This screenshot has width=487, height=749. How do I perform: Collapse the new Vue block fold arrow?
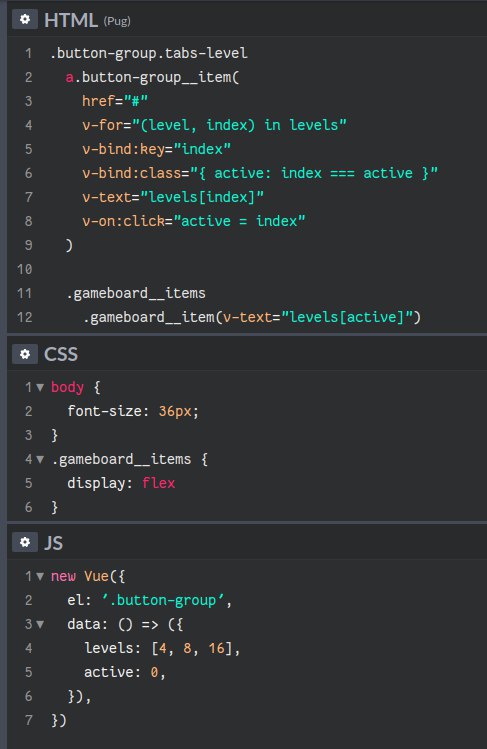40,577
